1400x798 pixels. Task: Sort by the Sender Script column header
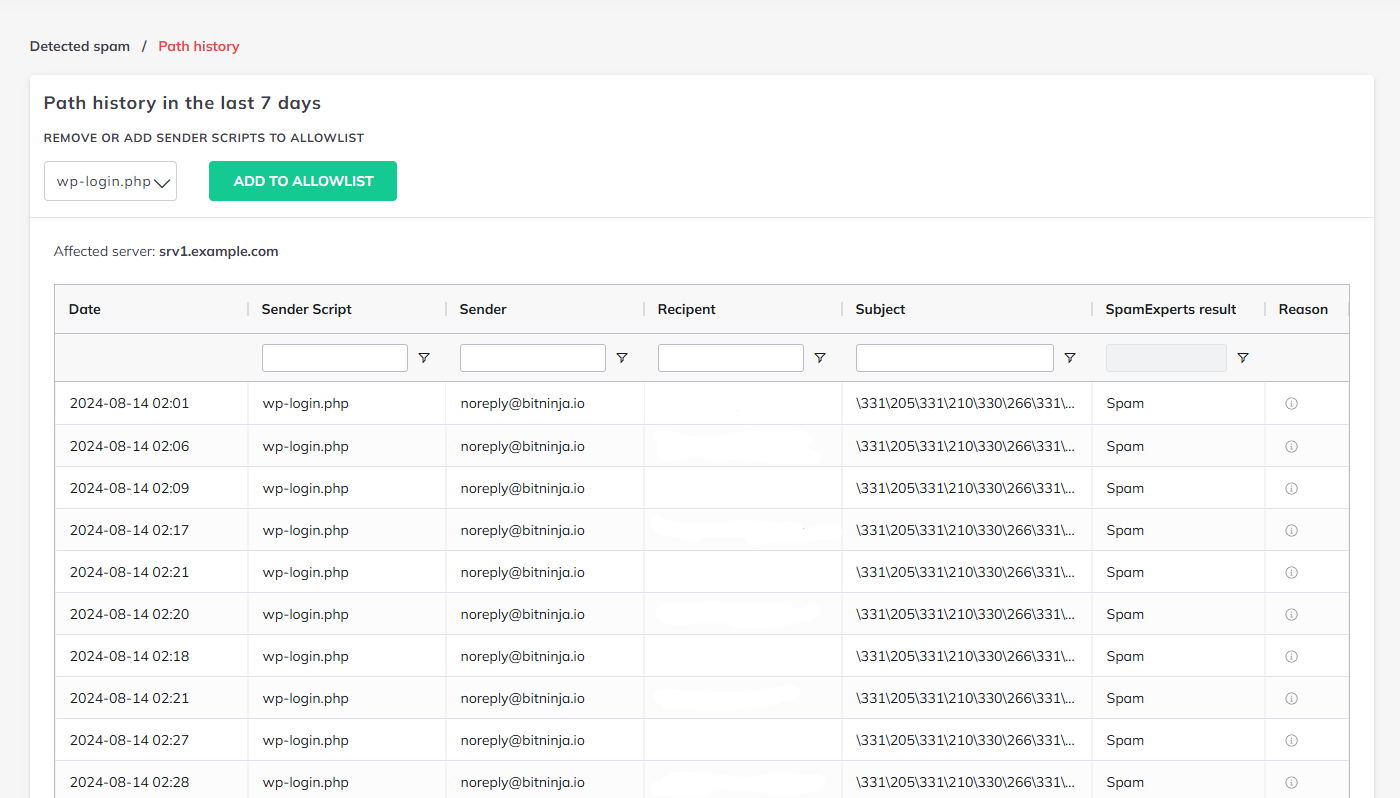click(307, 309)
